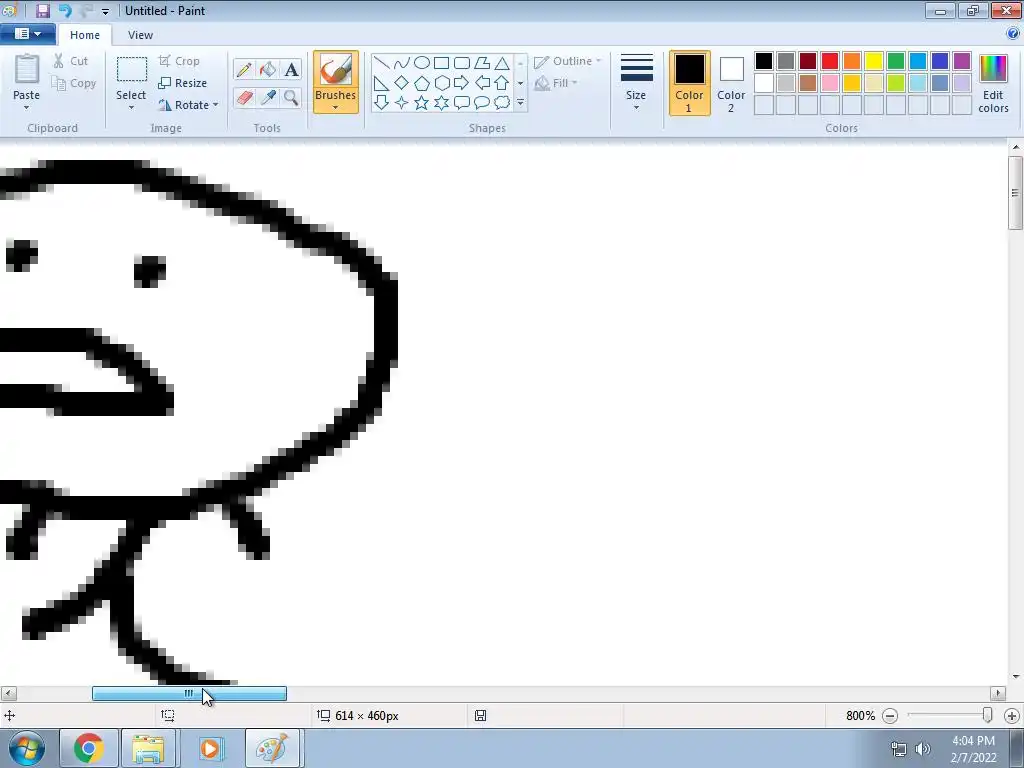
Task: Expand the Shapes gallery more arrow
Action: coord(520,103)
